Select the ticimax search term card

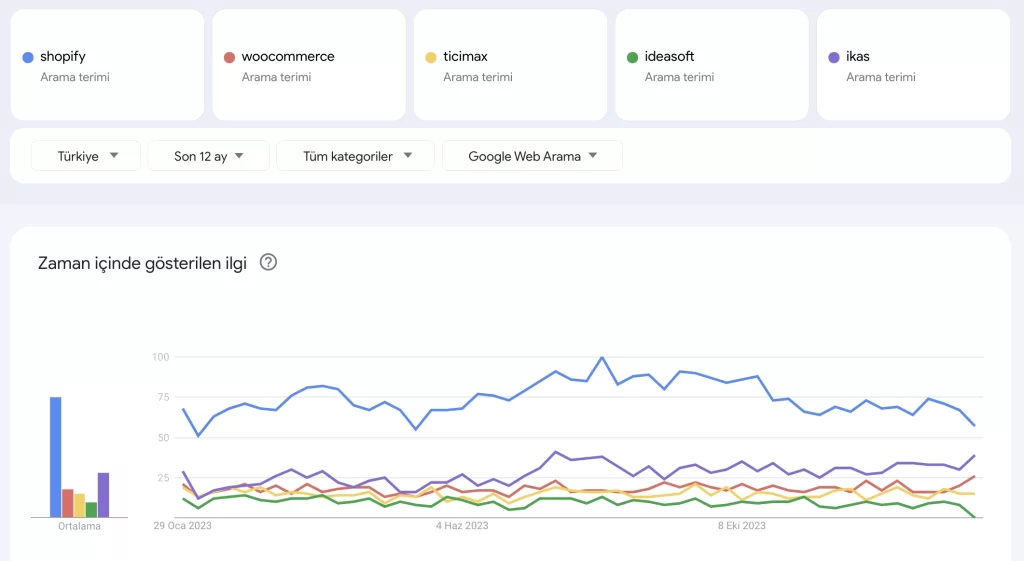(x=511, y=65)
